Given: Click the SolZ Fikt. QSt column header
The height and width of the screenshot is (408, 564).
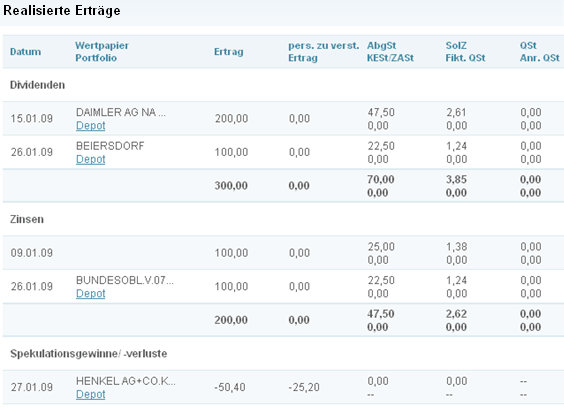Looking at the screenshot, I should click(465, 52).
